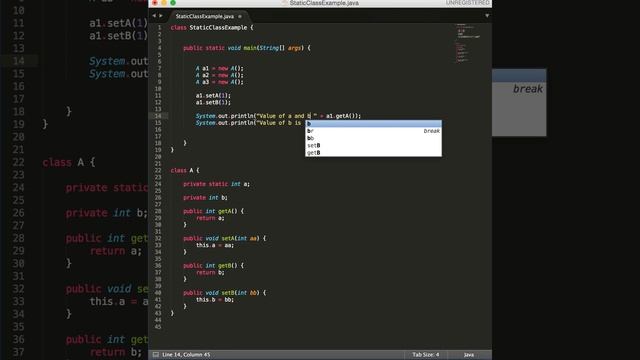Click the 'public int getA() {' line

(213, 211)
